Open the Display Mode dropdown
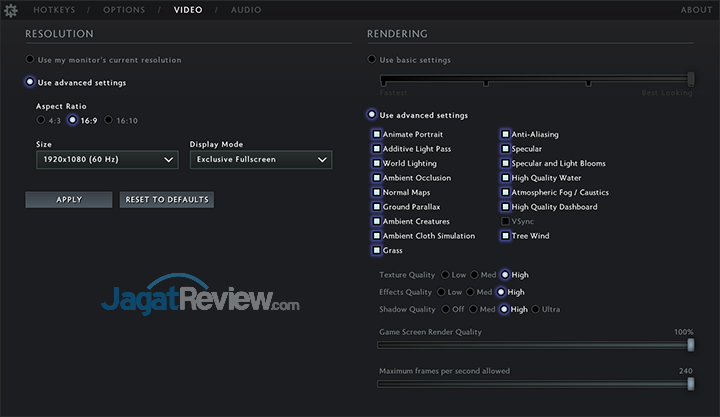The height and width of the screenshot is (417, 720). click(261, 159)
